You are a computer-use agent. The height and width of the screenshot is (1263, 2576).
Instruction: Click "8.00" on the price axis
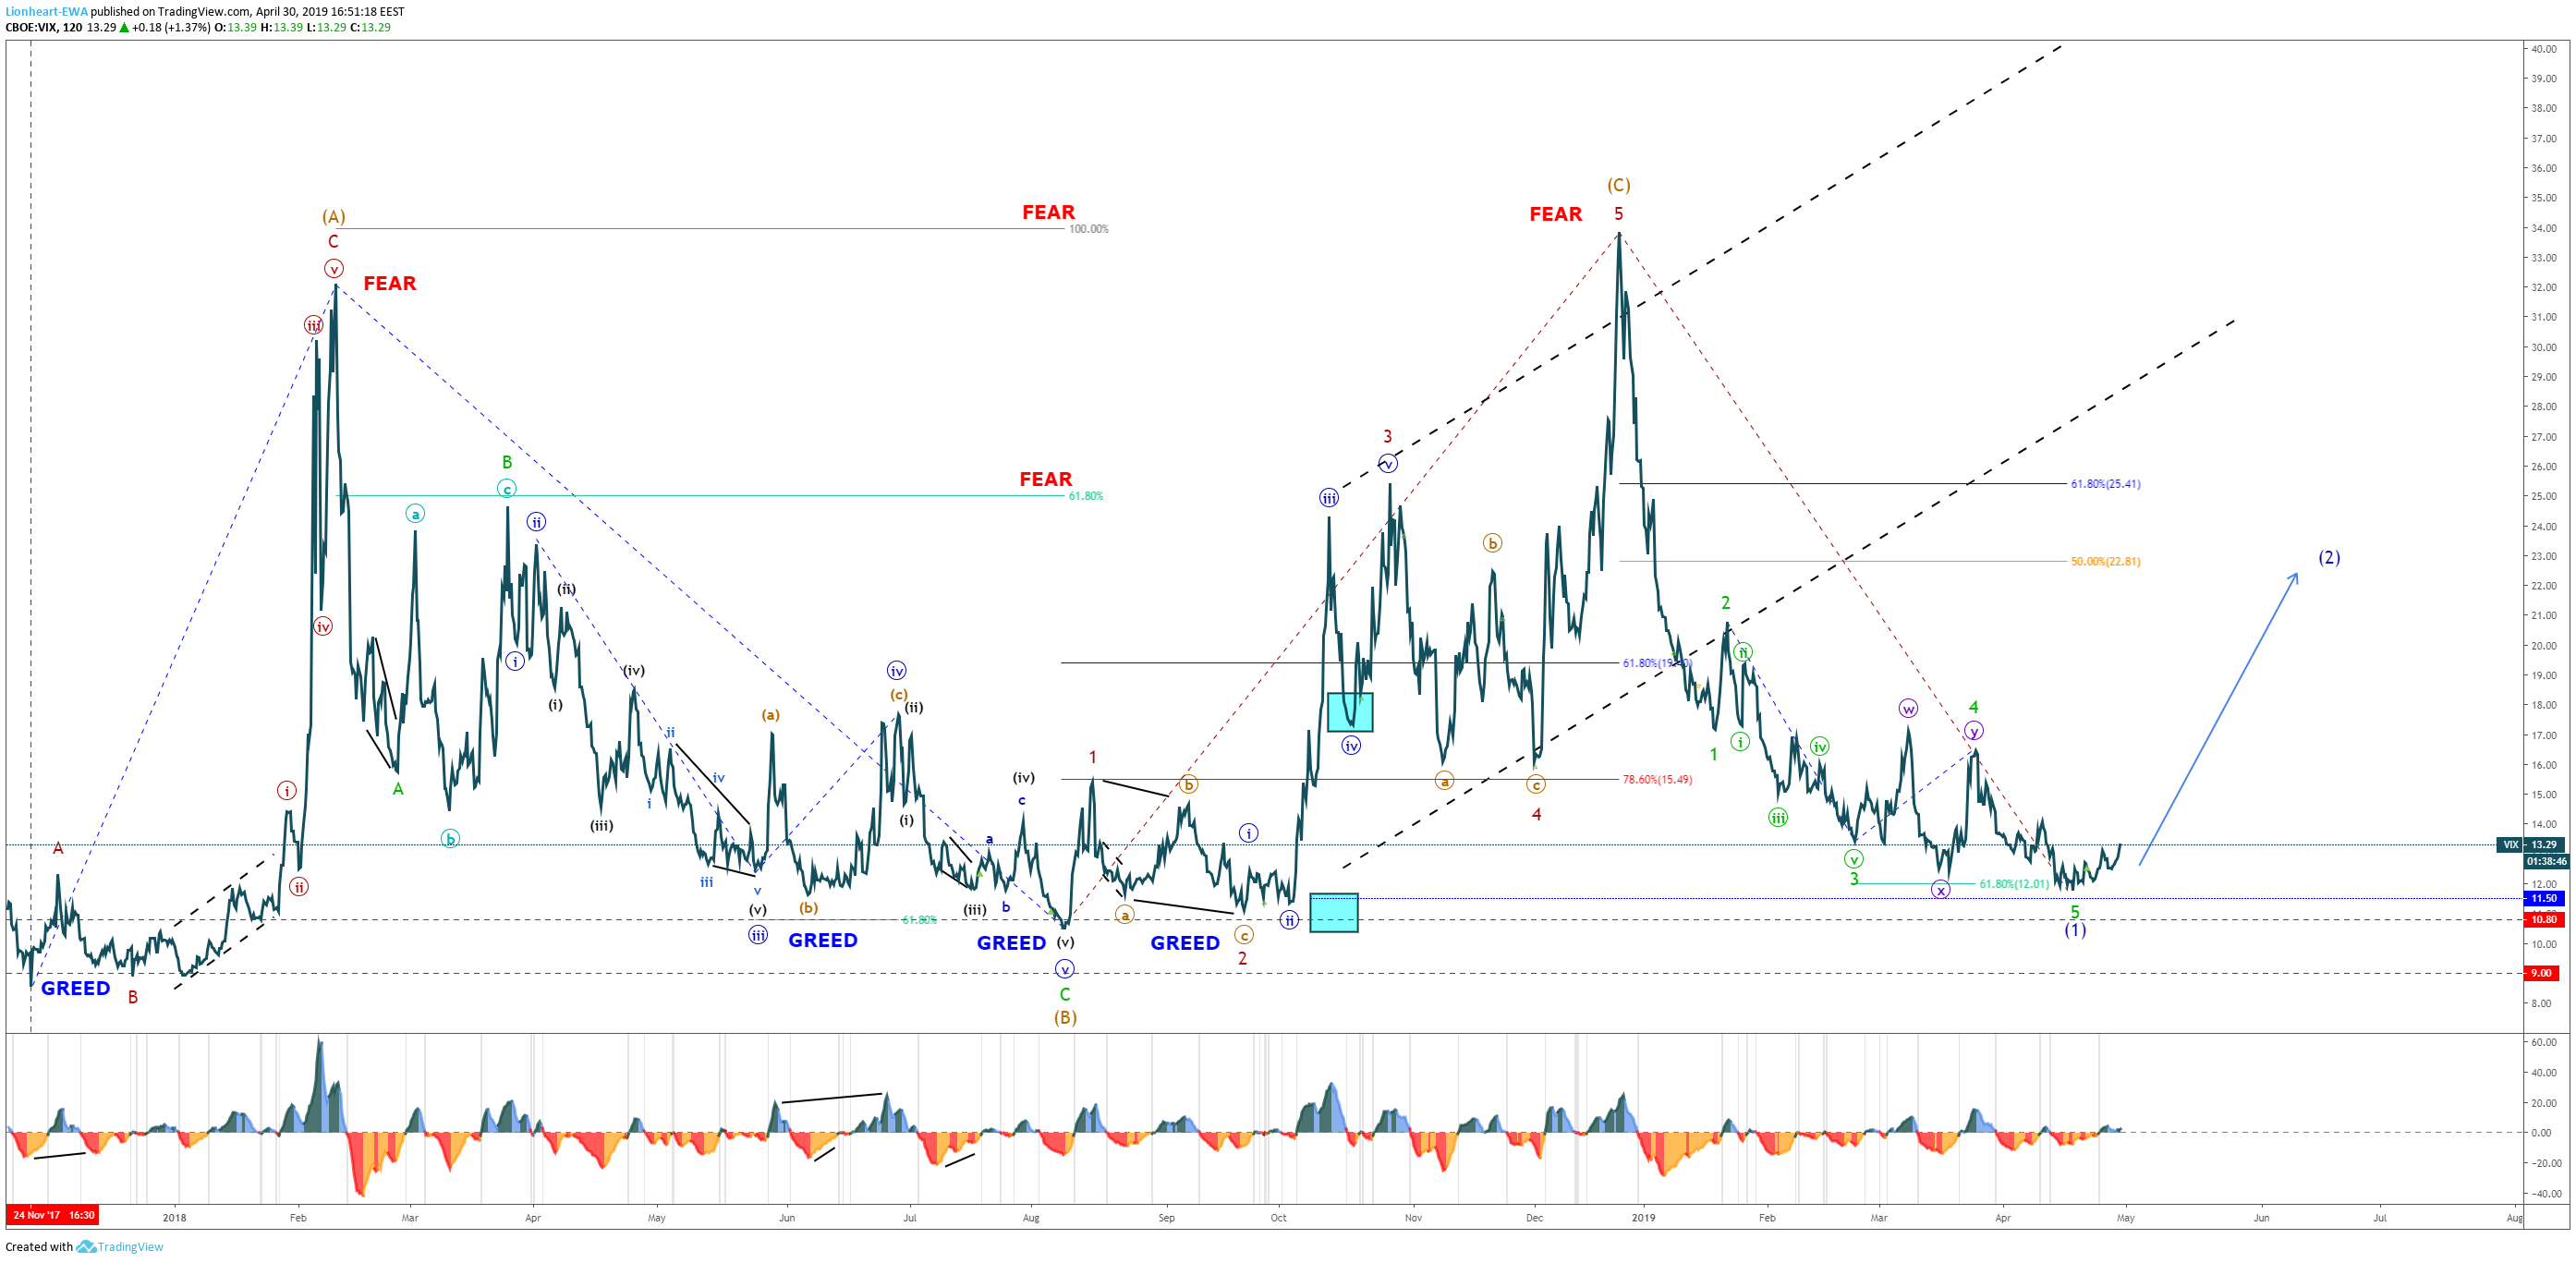tap(2541, 1003)
